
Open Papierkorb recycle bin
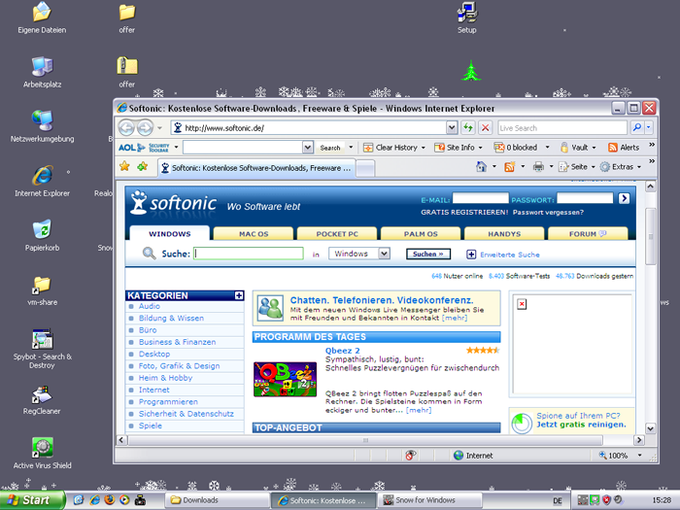[x=42, y=235]
